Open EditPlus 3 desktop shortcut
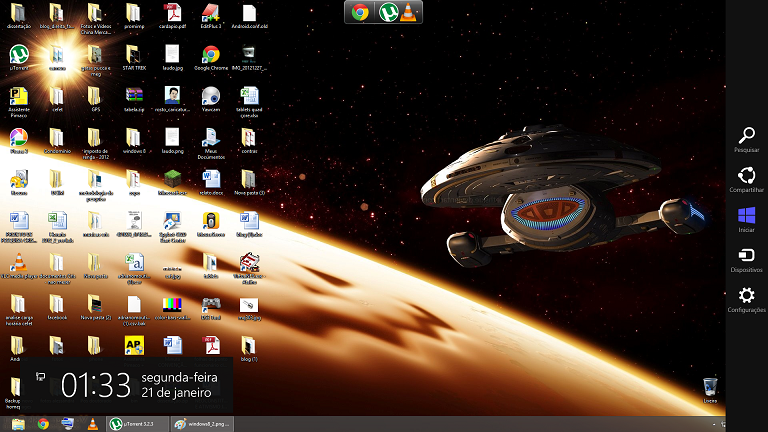Screen dimensions: 768x432 click(211, 16)
